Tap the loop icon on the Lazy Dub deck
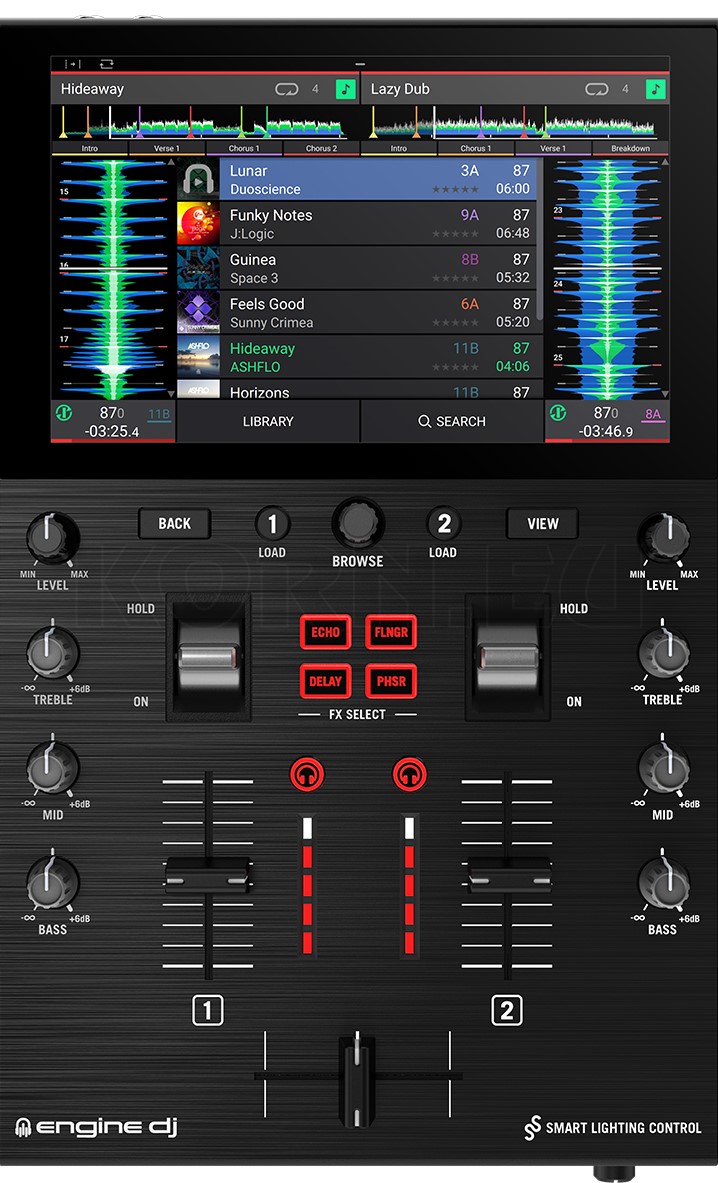 [x=597, y=89]
